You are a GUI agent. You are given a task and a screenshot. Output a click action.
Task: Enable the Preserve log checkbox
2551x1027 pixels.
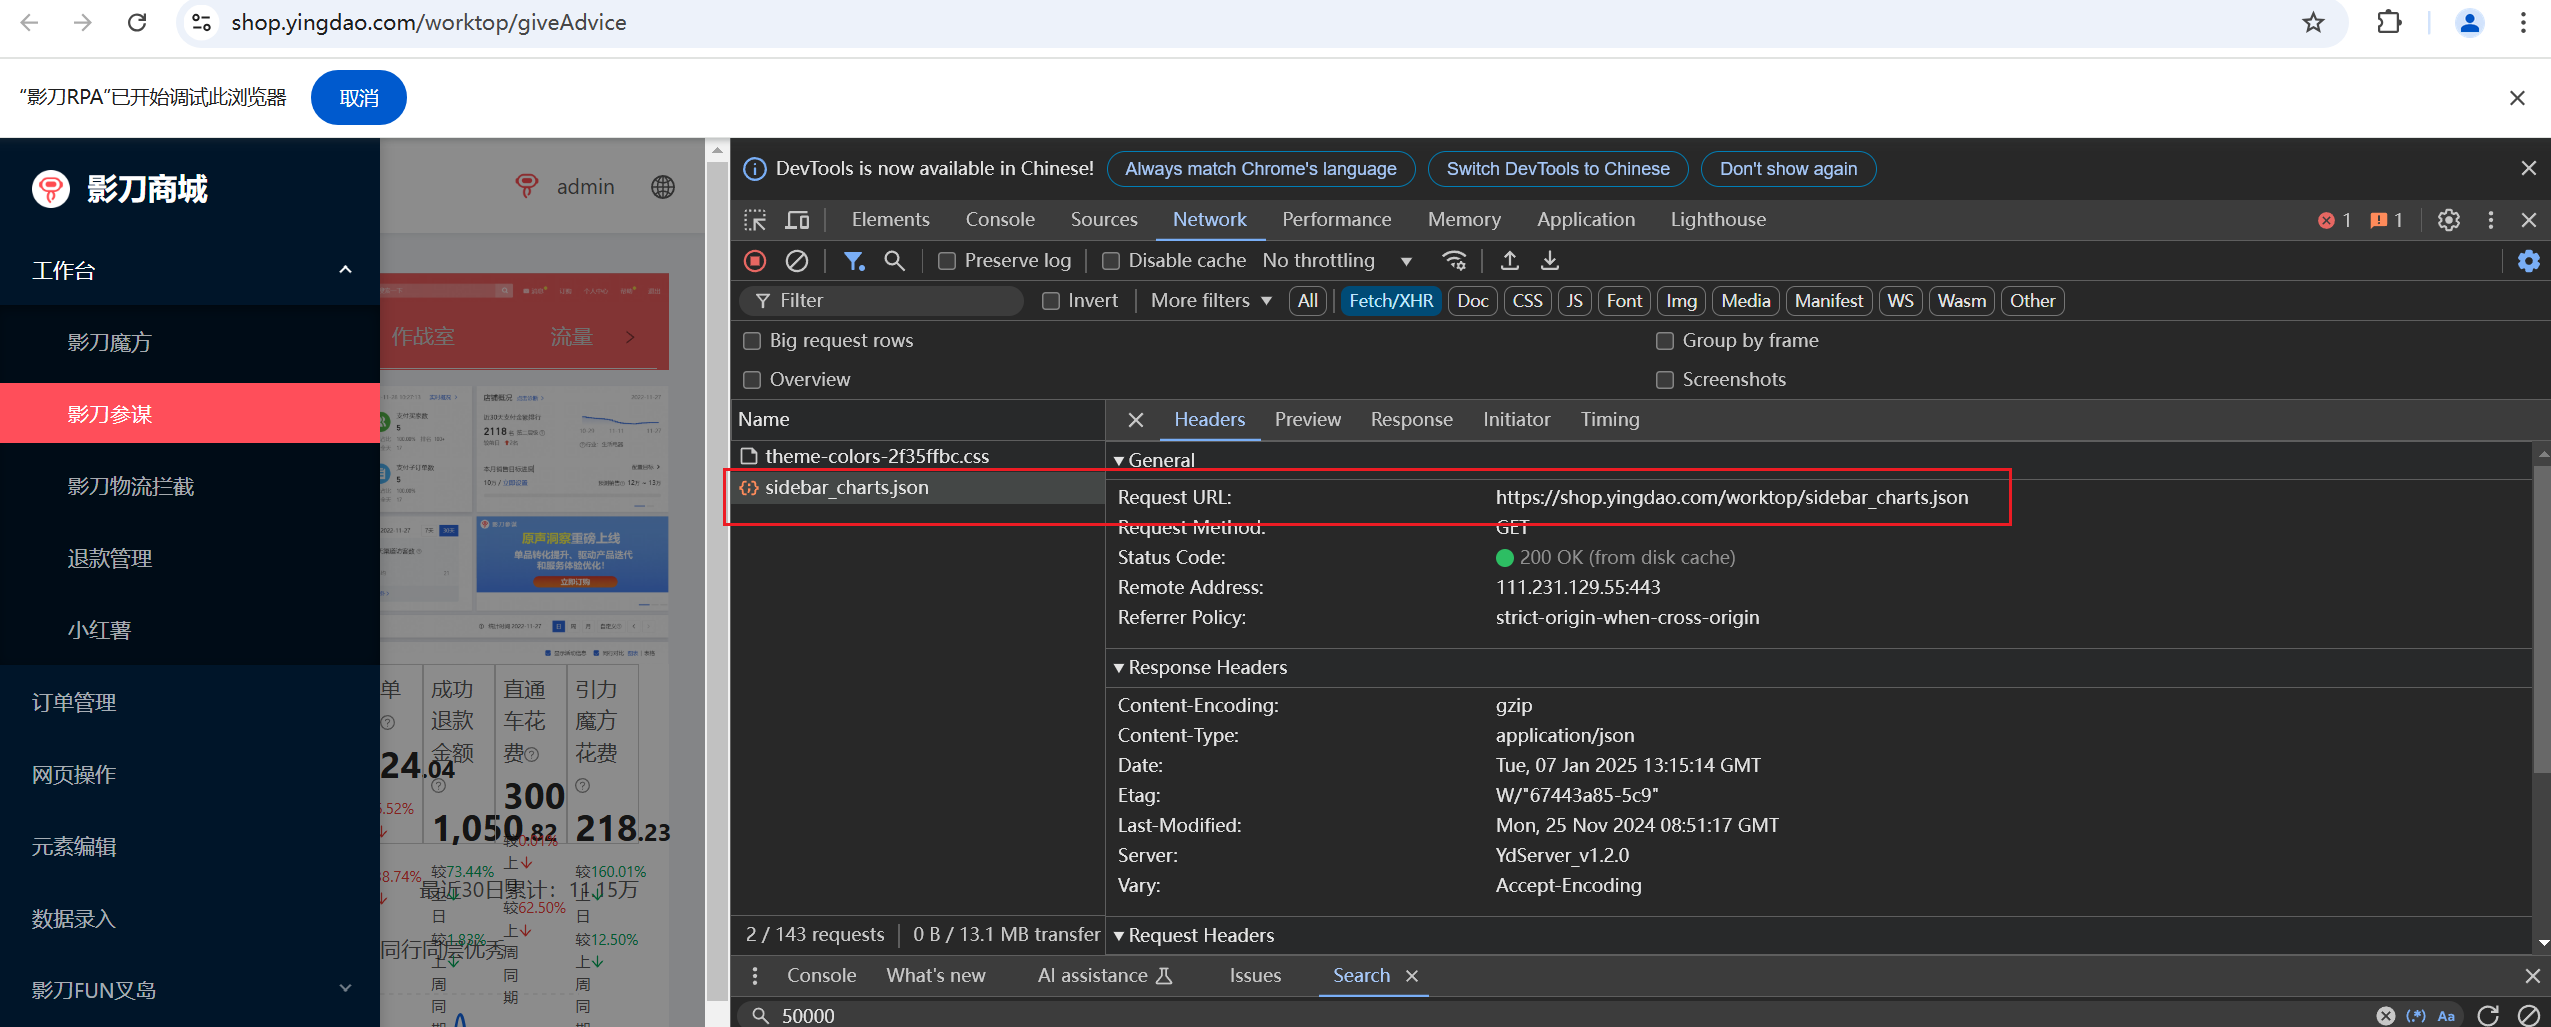click(x=946, y=261)
